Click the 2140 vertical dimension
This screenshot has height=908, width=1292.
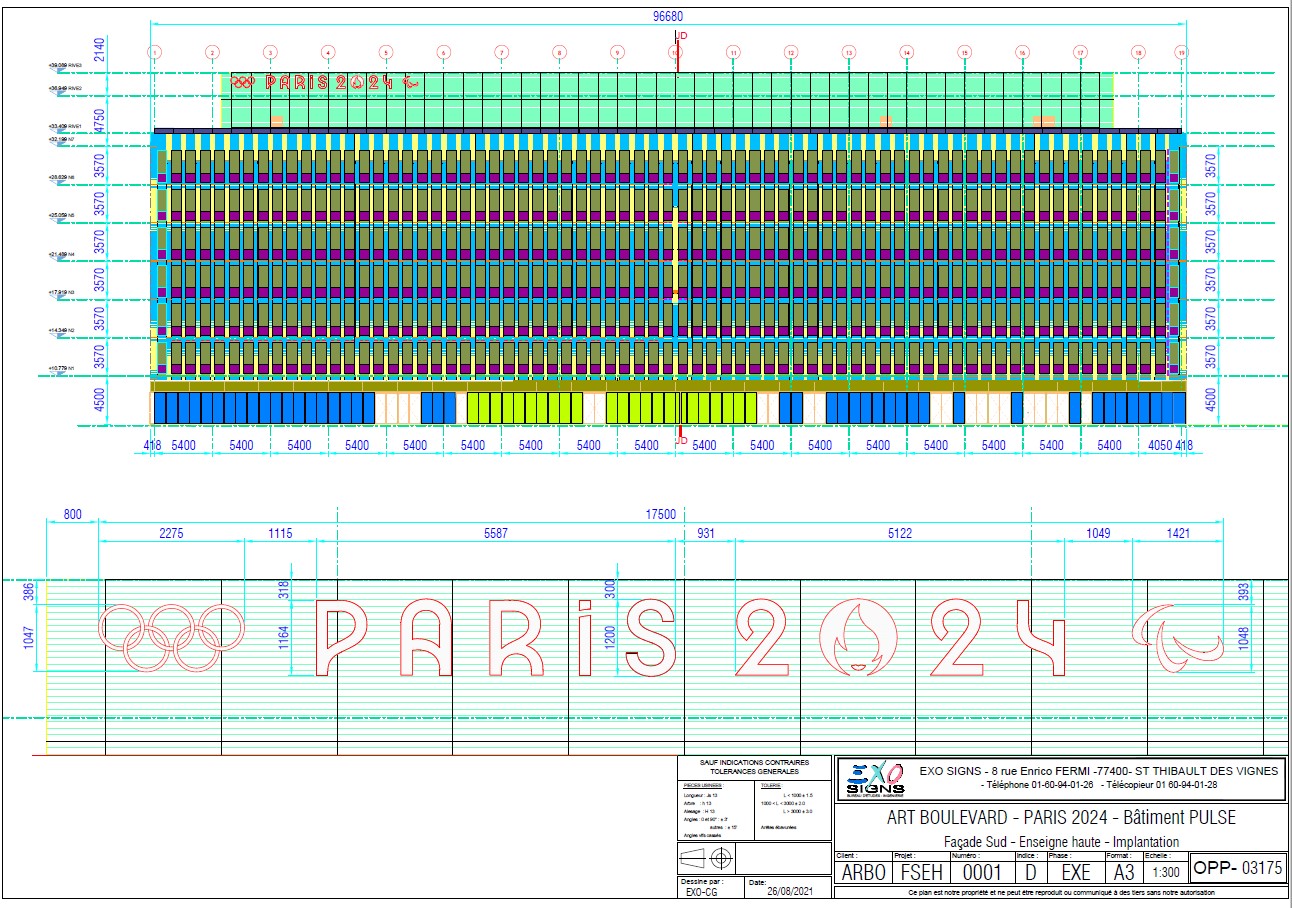click(98, 52)
